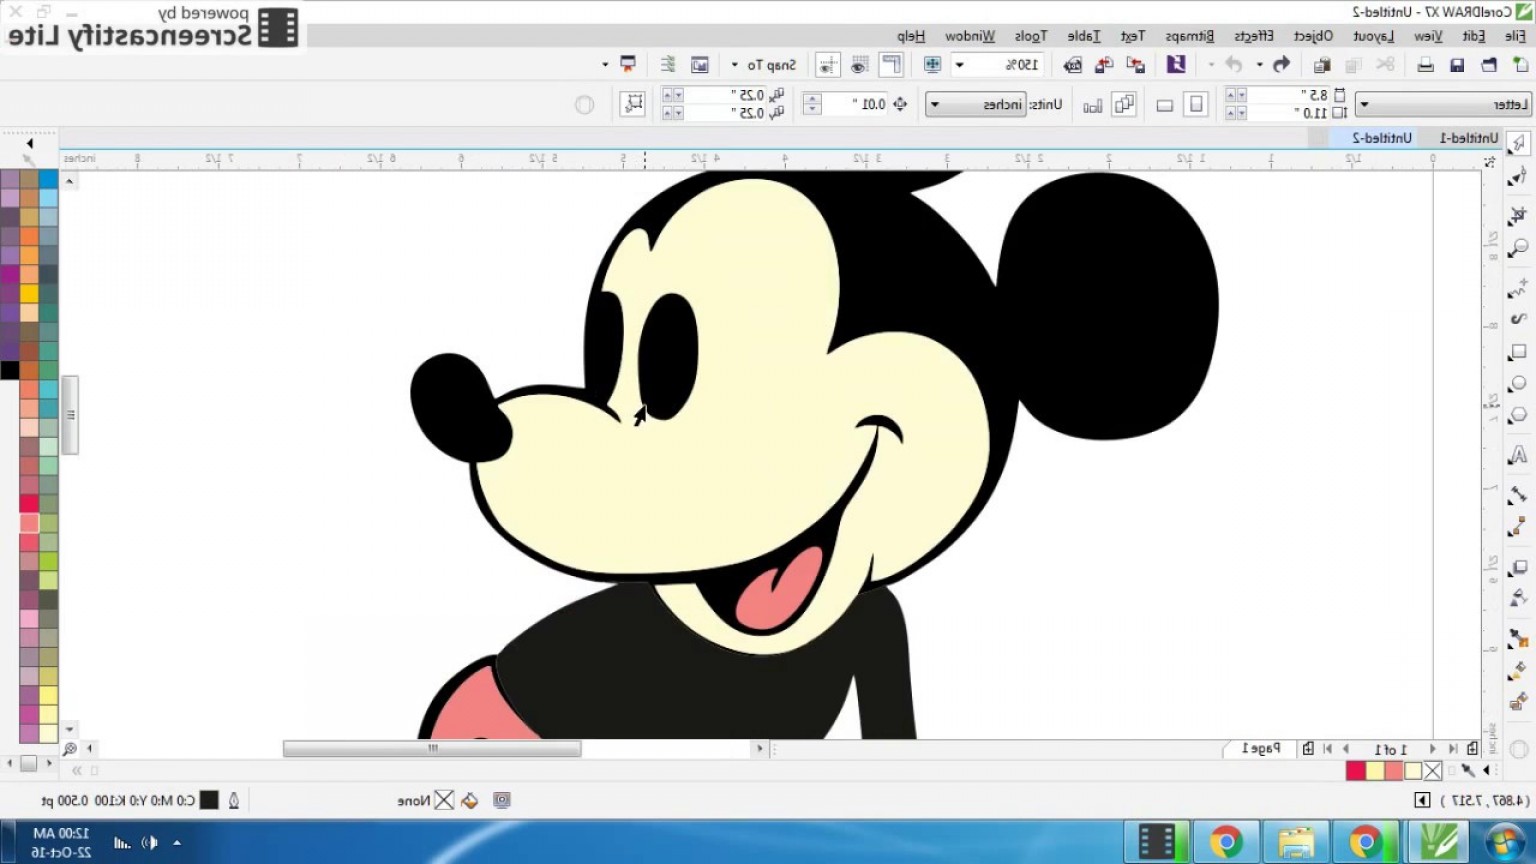This screenshot has width=1536, height=864.
Task: Open the Undo history dropdown arrow
Action: click(x=1259, y=65)
